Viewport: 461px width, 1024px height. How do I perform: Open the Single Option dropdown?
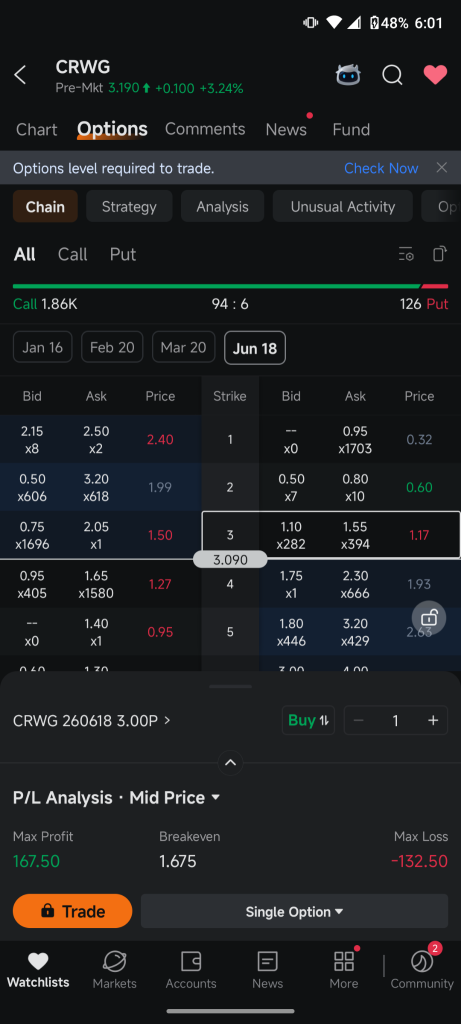(x=294, y=912)
